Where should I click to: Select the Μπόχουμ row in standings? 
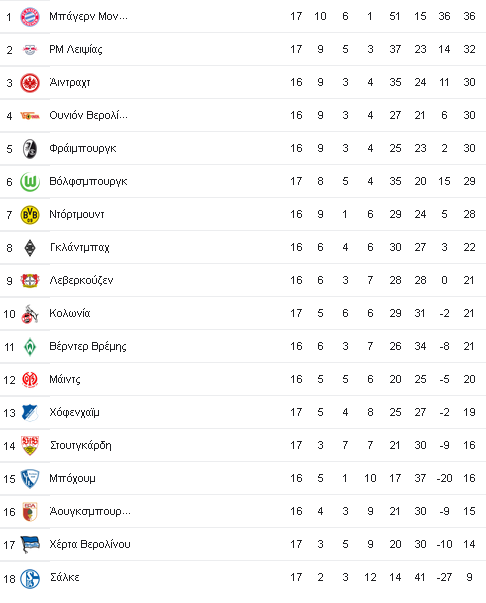243,478
